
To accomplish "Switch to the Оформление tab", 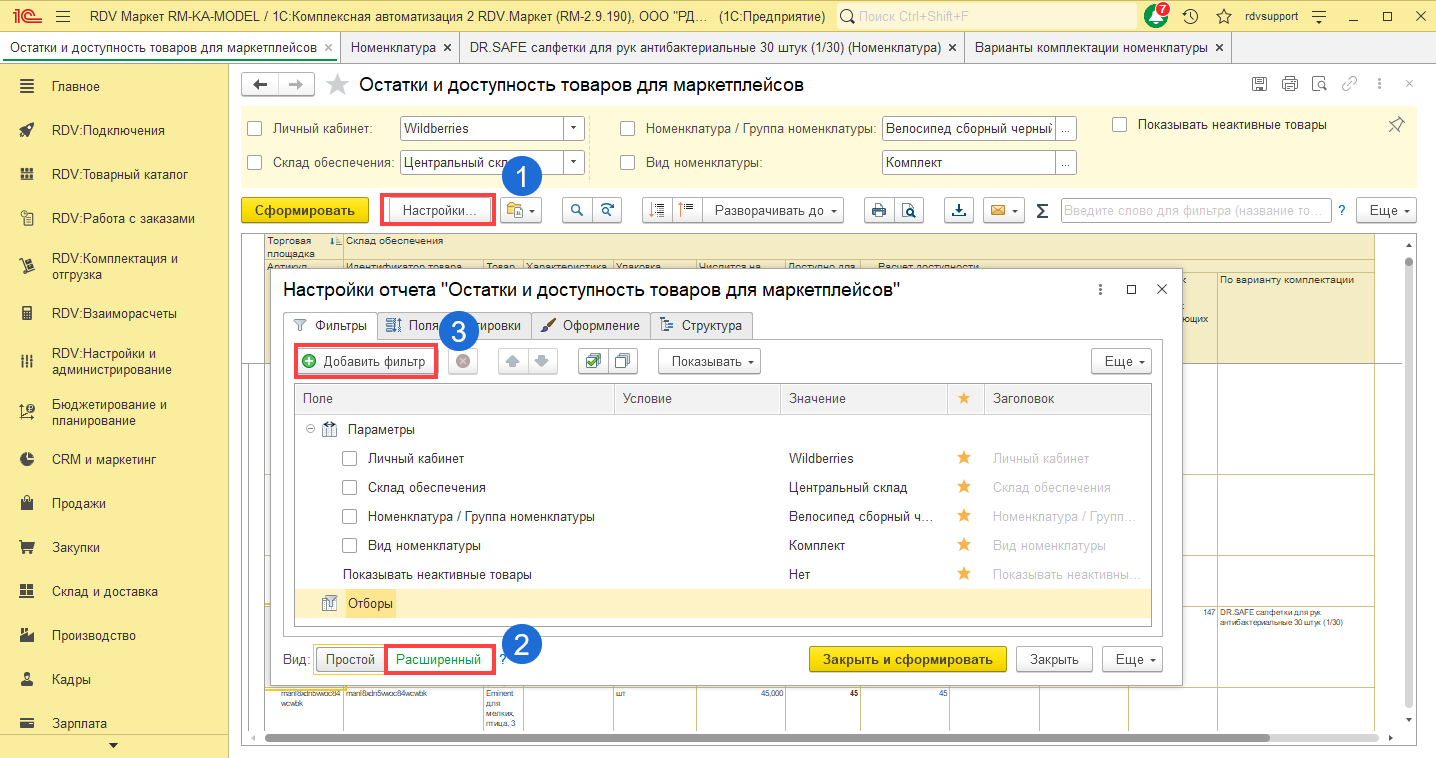I will [591, 325].
